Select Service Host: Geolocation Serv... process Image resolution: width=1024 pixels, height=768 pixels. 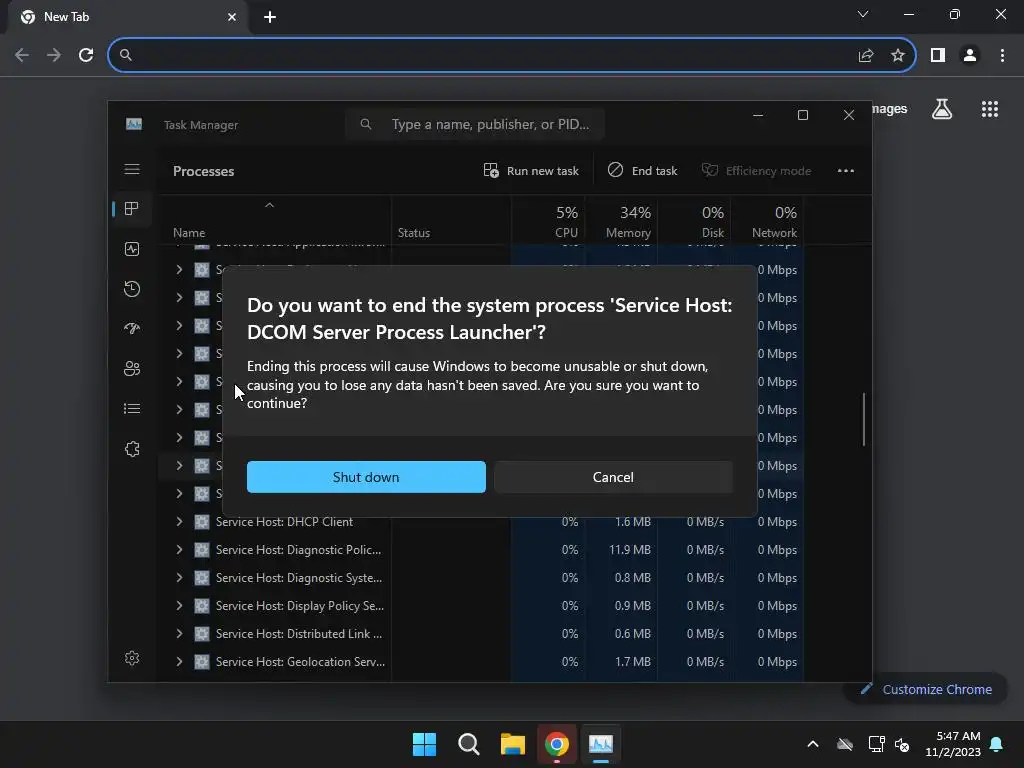point(300,662)
